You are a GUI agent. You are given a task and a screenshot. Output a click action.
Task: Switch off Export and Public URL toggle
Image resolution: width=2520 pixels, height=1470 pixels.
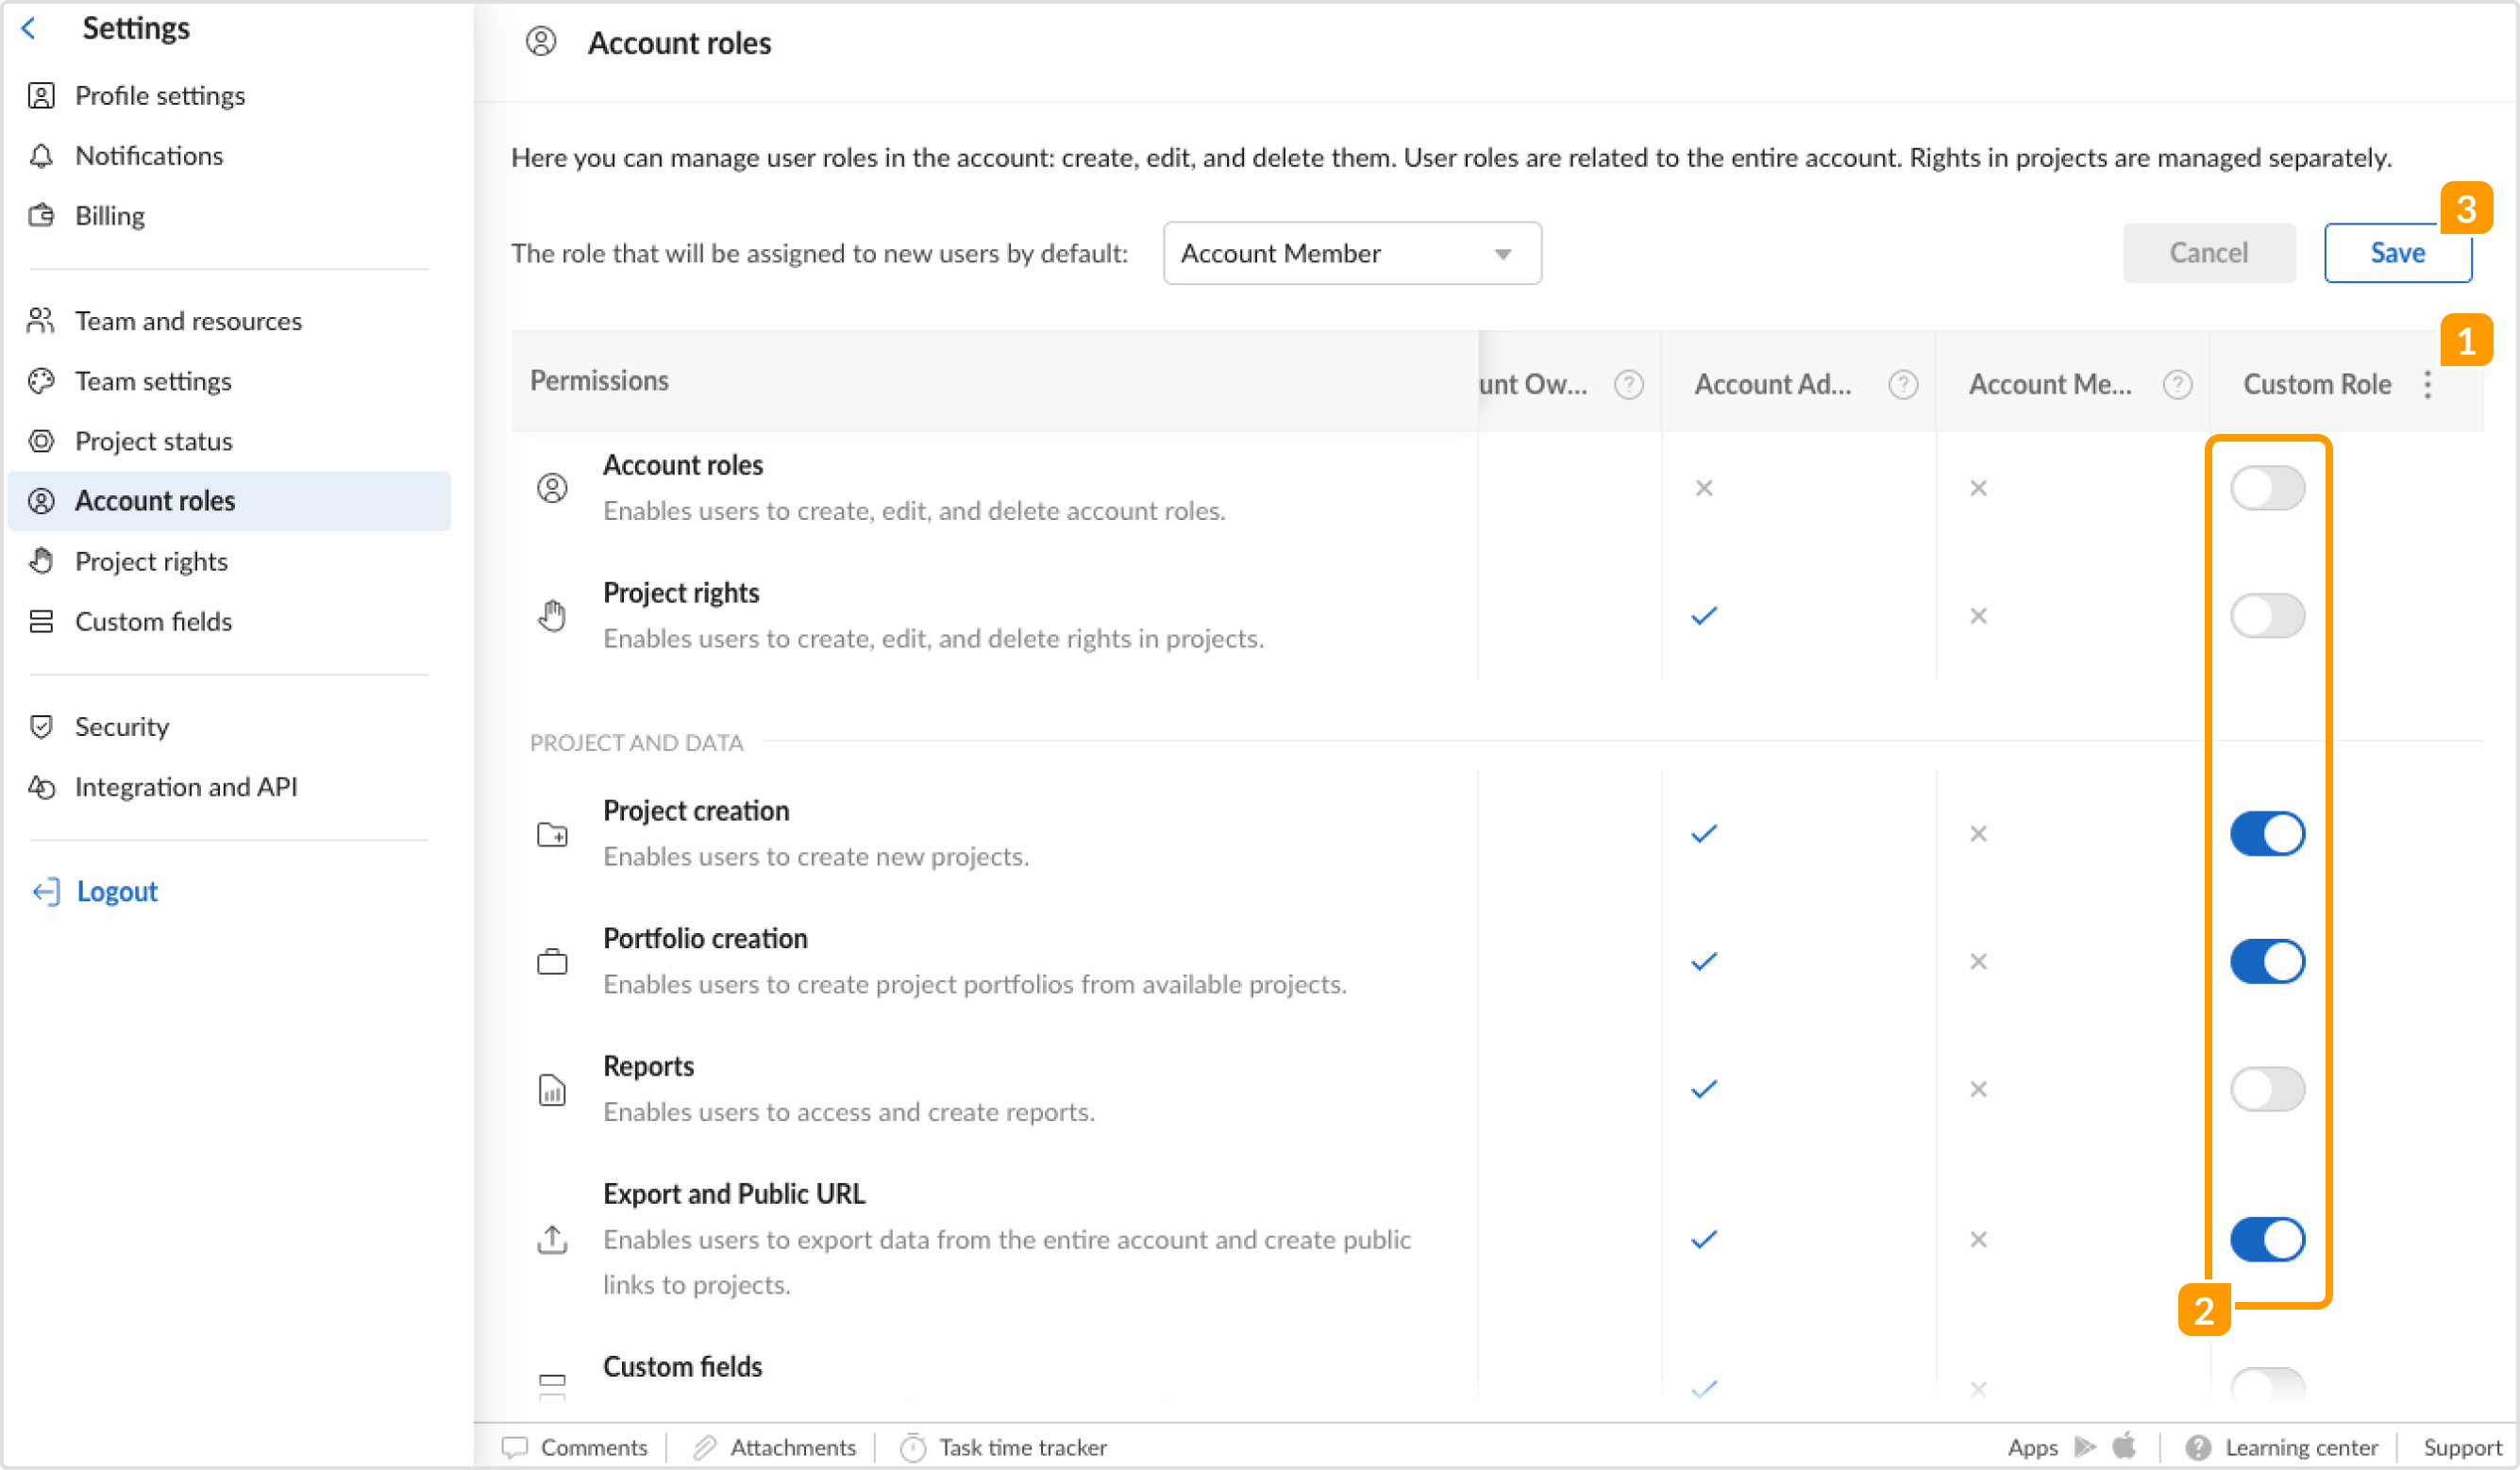(2267, 1239)
